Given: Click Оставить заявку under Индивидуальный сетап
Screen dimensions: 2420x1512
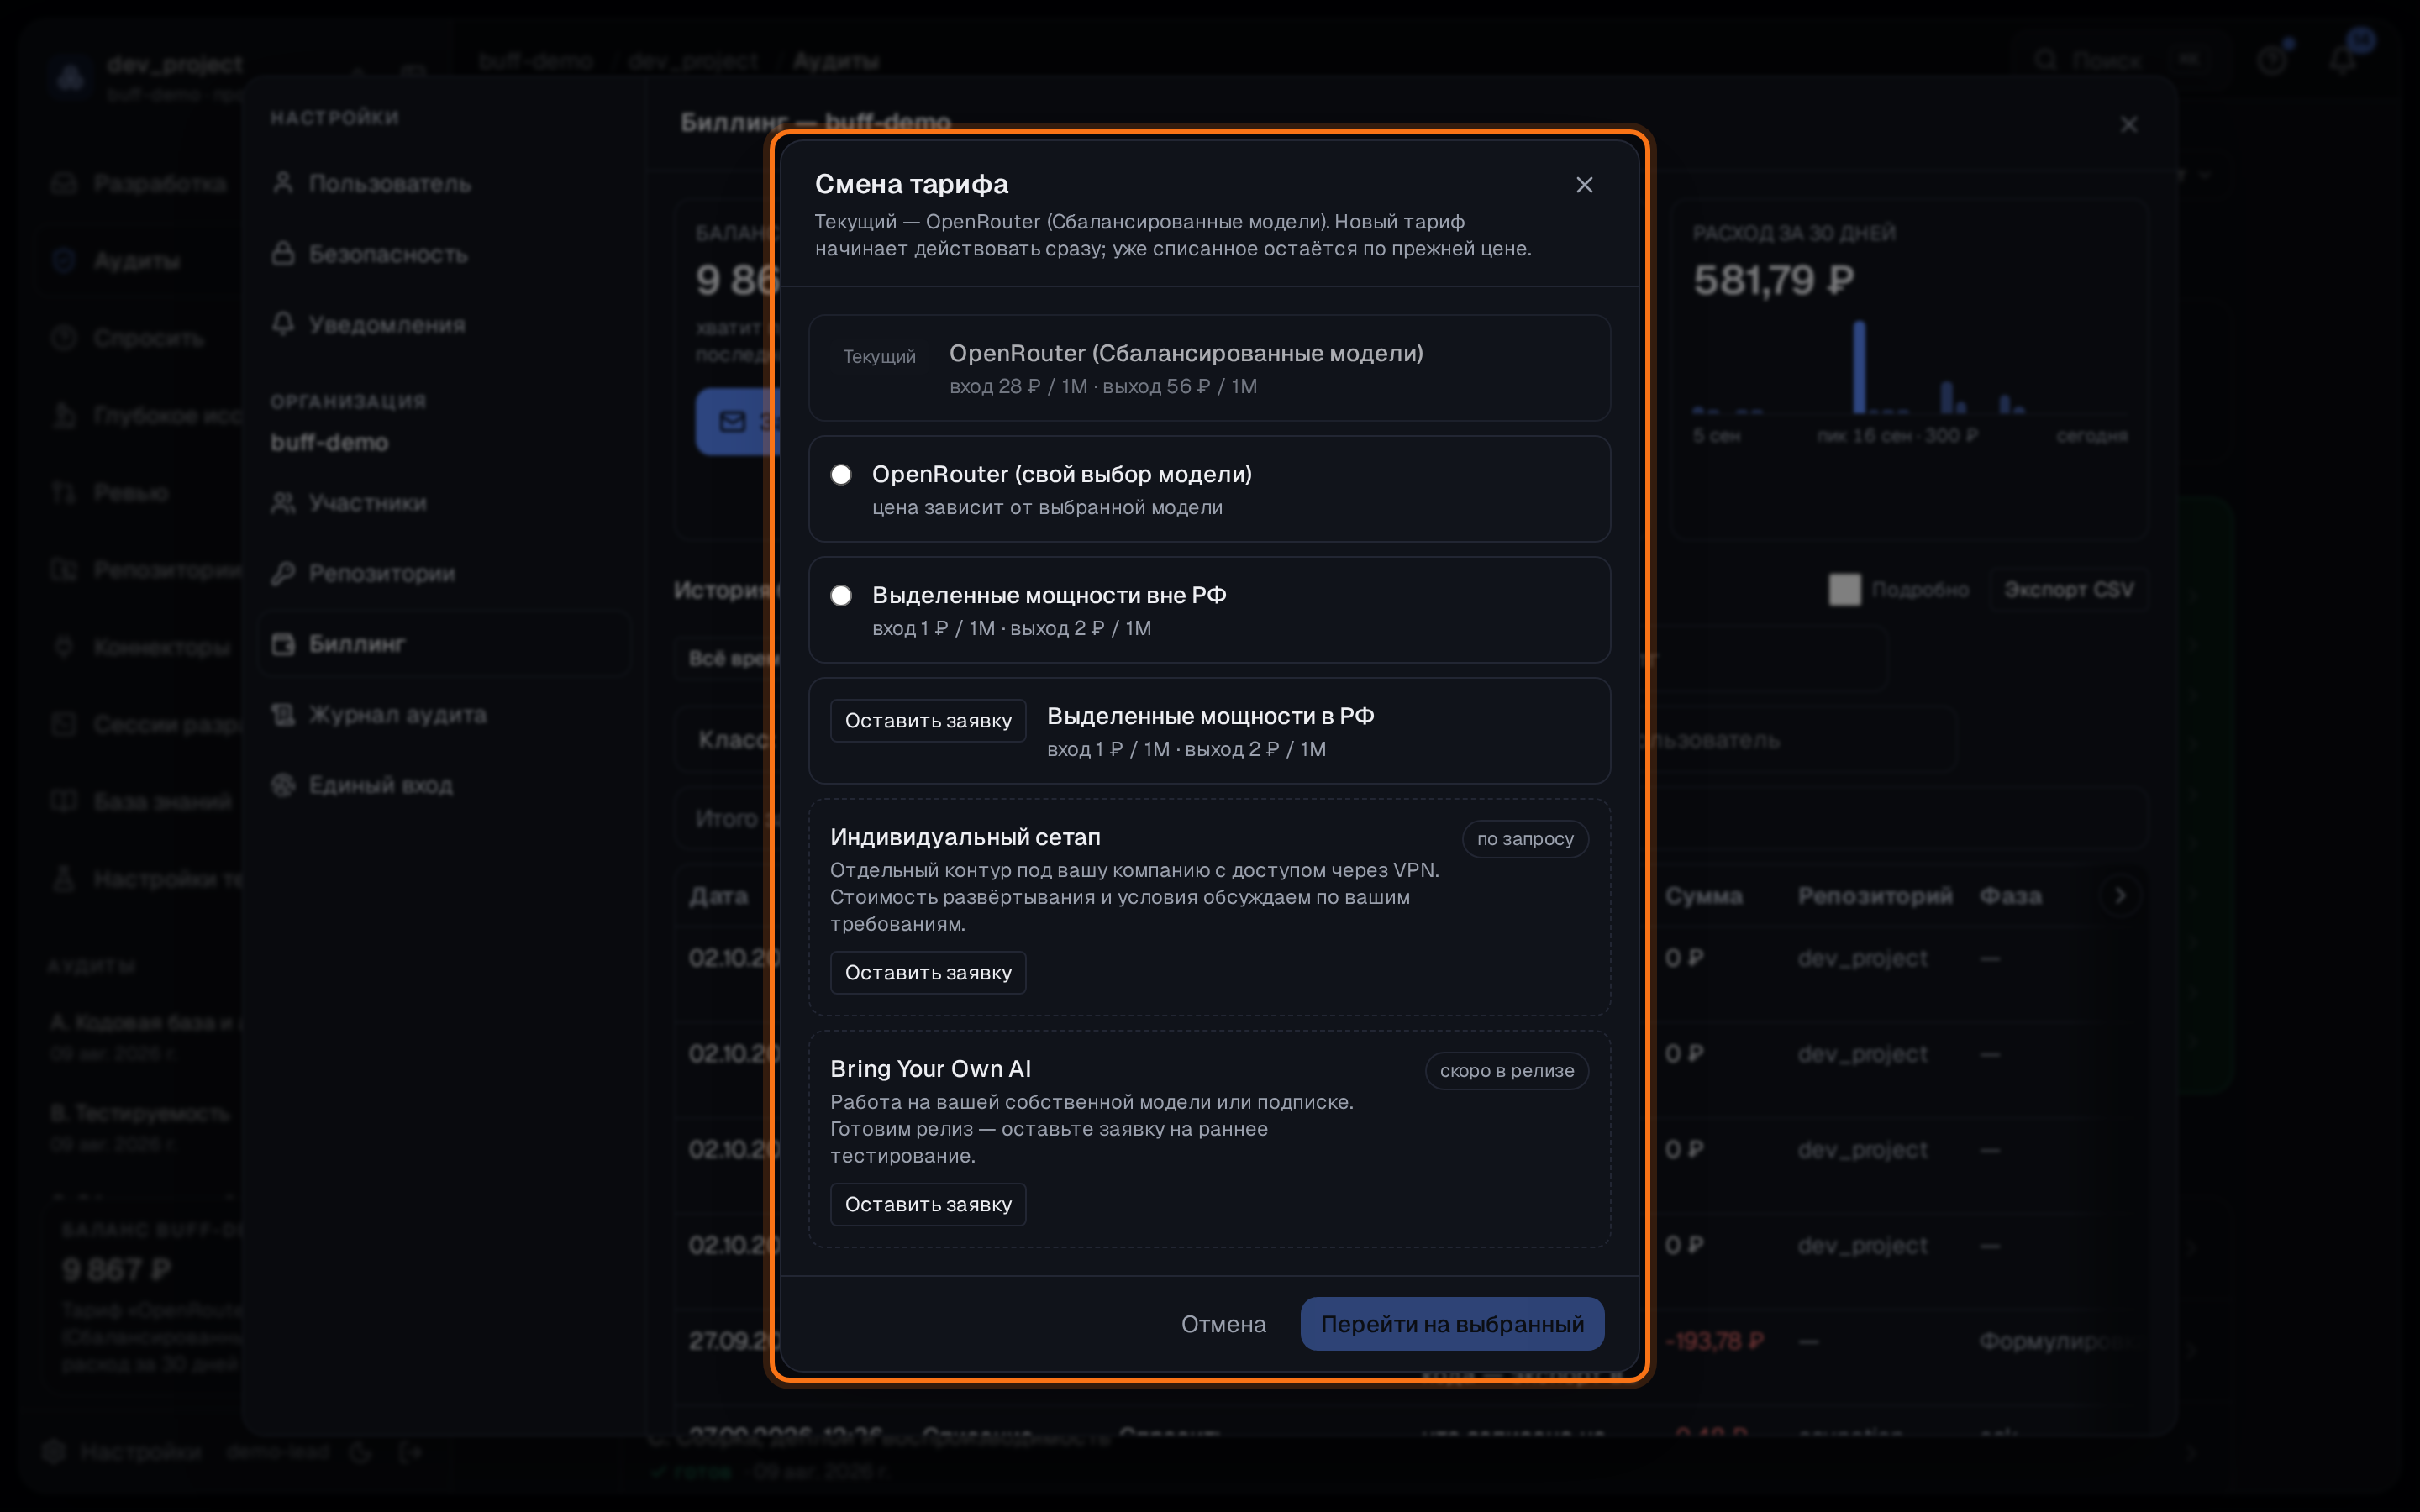Looking at the screenshot, I should (x=928, y=973).
